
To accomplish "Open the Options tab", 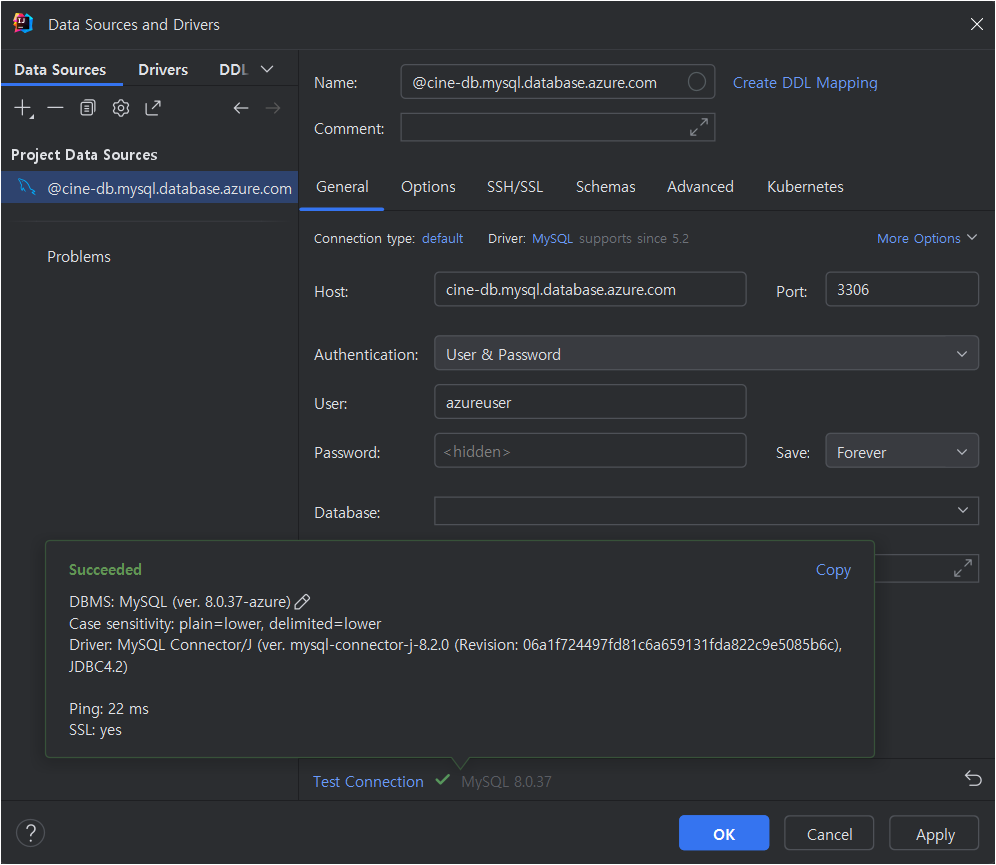I will [x=428, y=187].
